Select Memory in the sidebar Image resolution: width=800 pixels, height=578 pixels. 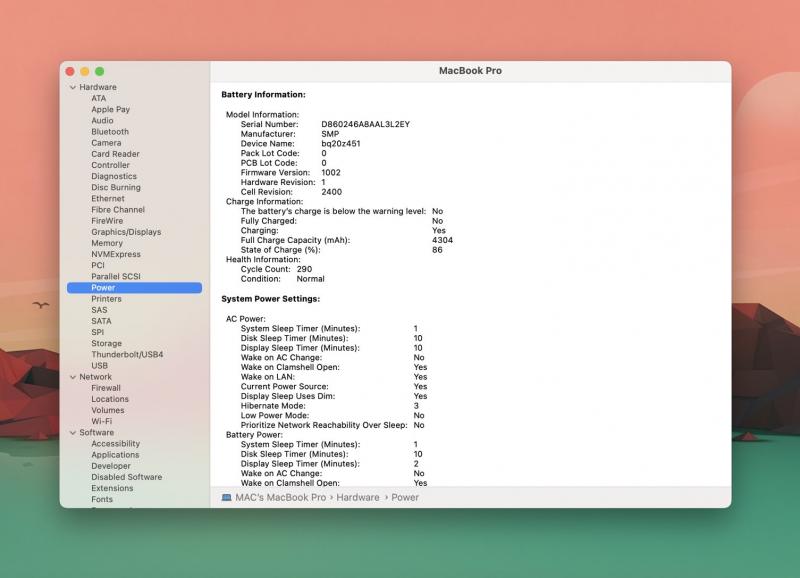[107, 243]
